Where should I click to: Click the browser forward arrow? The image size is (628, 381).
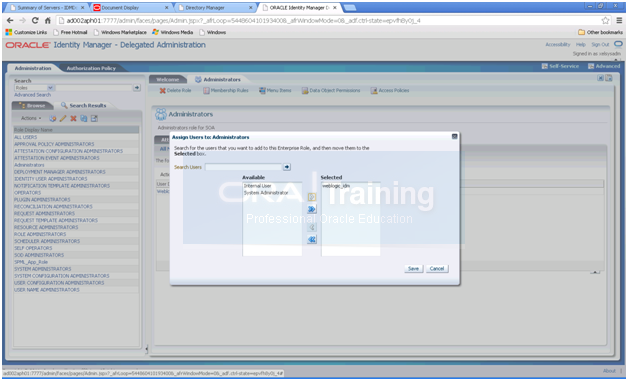pos(22,20)
